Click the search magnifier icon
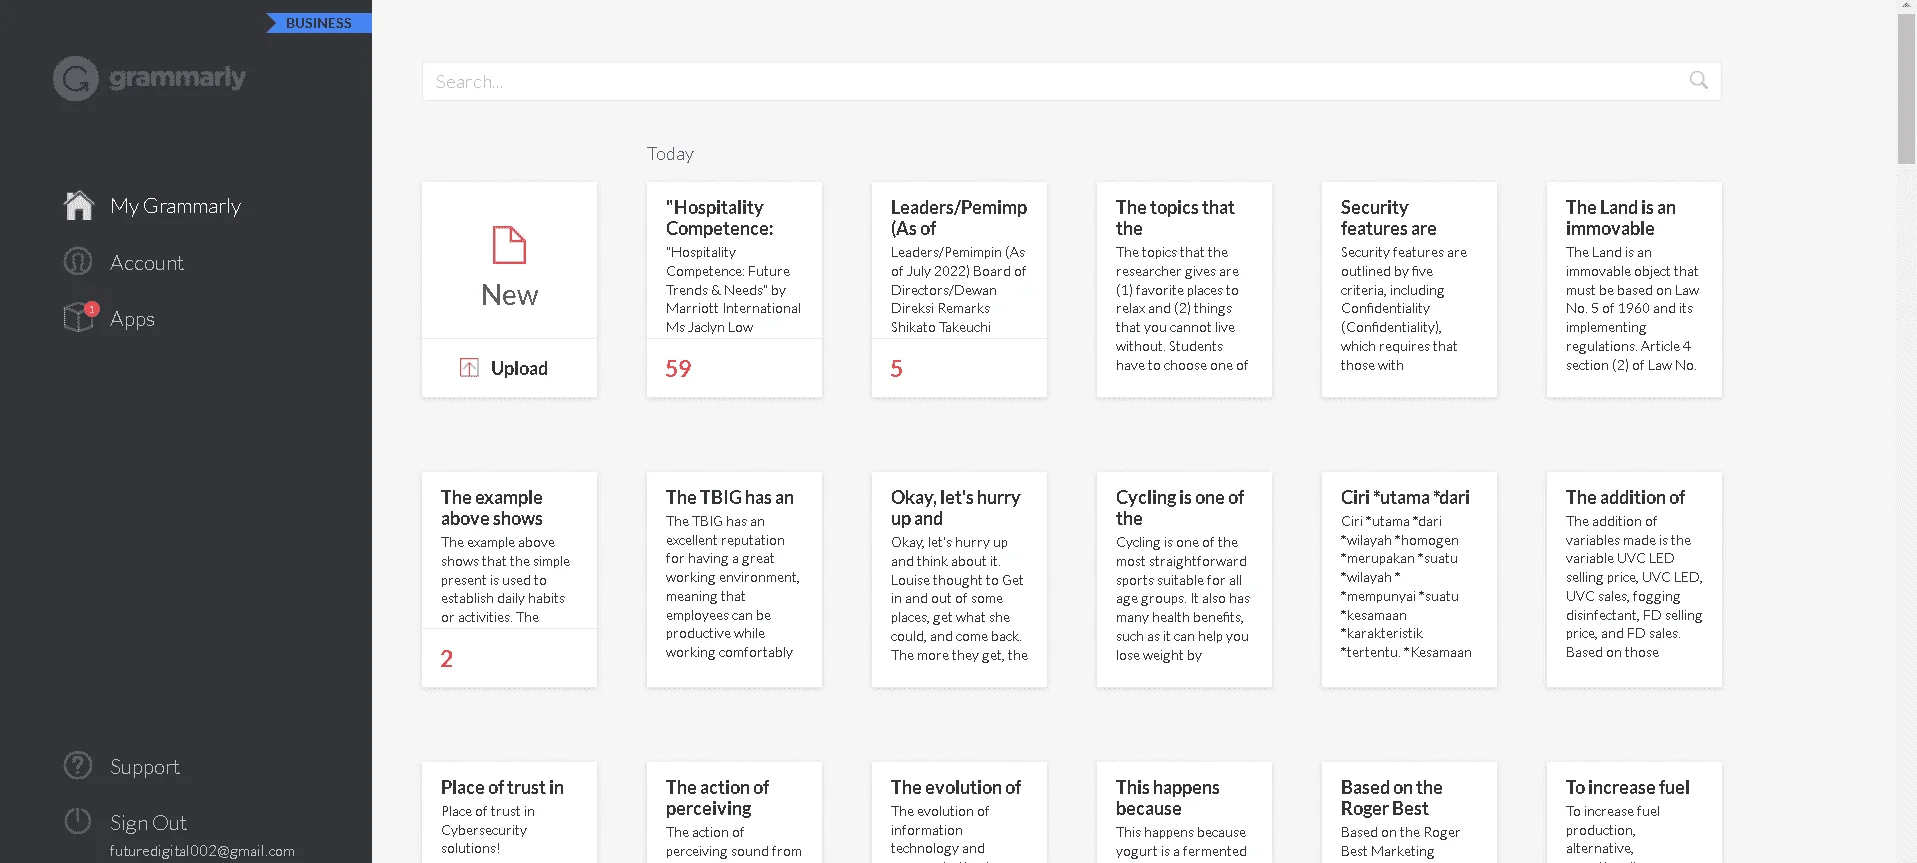 pos(1698,80)
